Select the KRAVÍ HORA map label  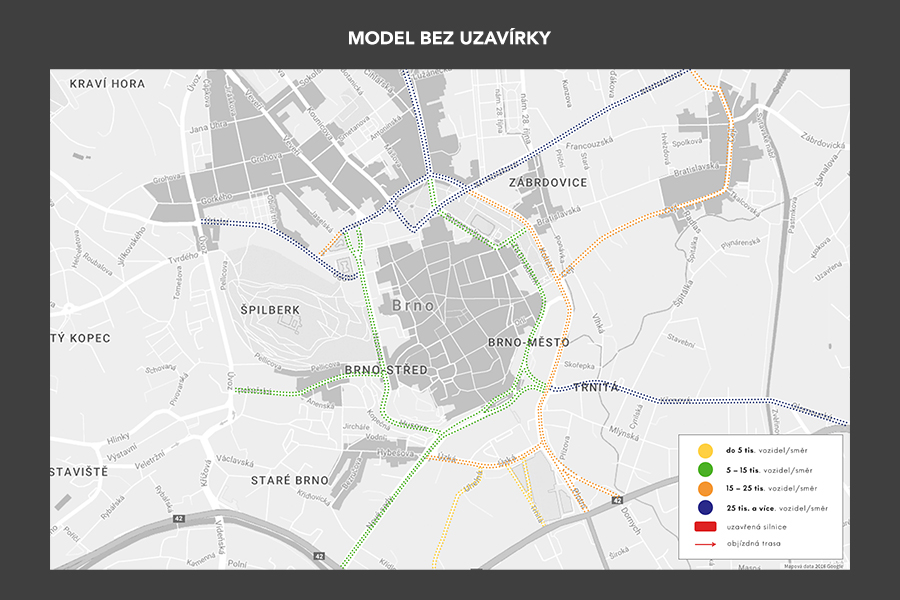[107, 84]
